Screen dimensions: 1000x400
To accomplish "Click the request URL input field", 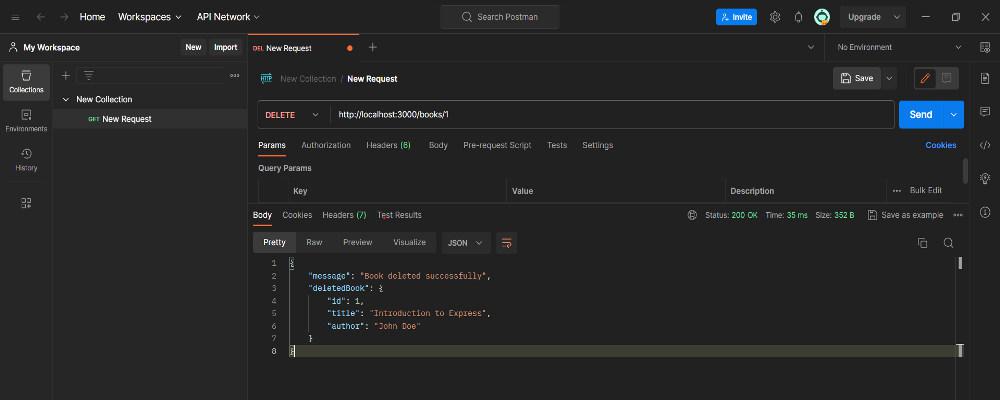I will coord(610,115).
